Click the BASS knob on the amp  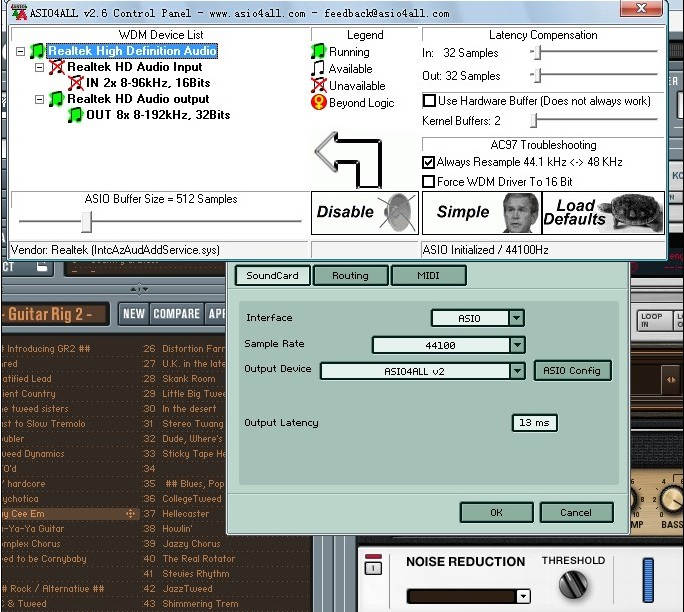[x=671, y=499]
